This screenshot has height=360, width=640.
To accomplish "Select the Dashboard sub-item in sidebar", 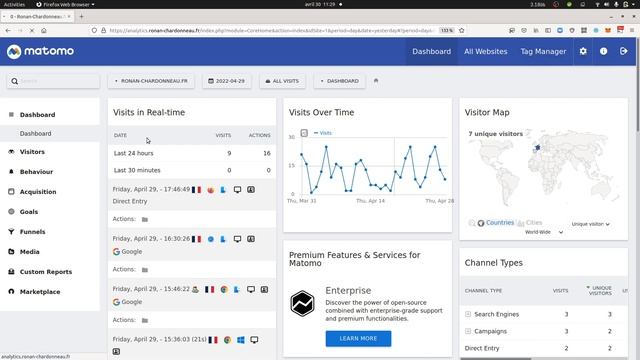I will [x=36, y=133].
